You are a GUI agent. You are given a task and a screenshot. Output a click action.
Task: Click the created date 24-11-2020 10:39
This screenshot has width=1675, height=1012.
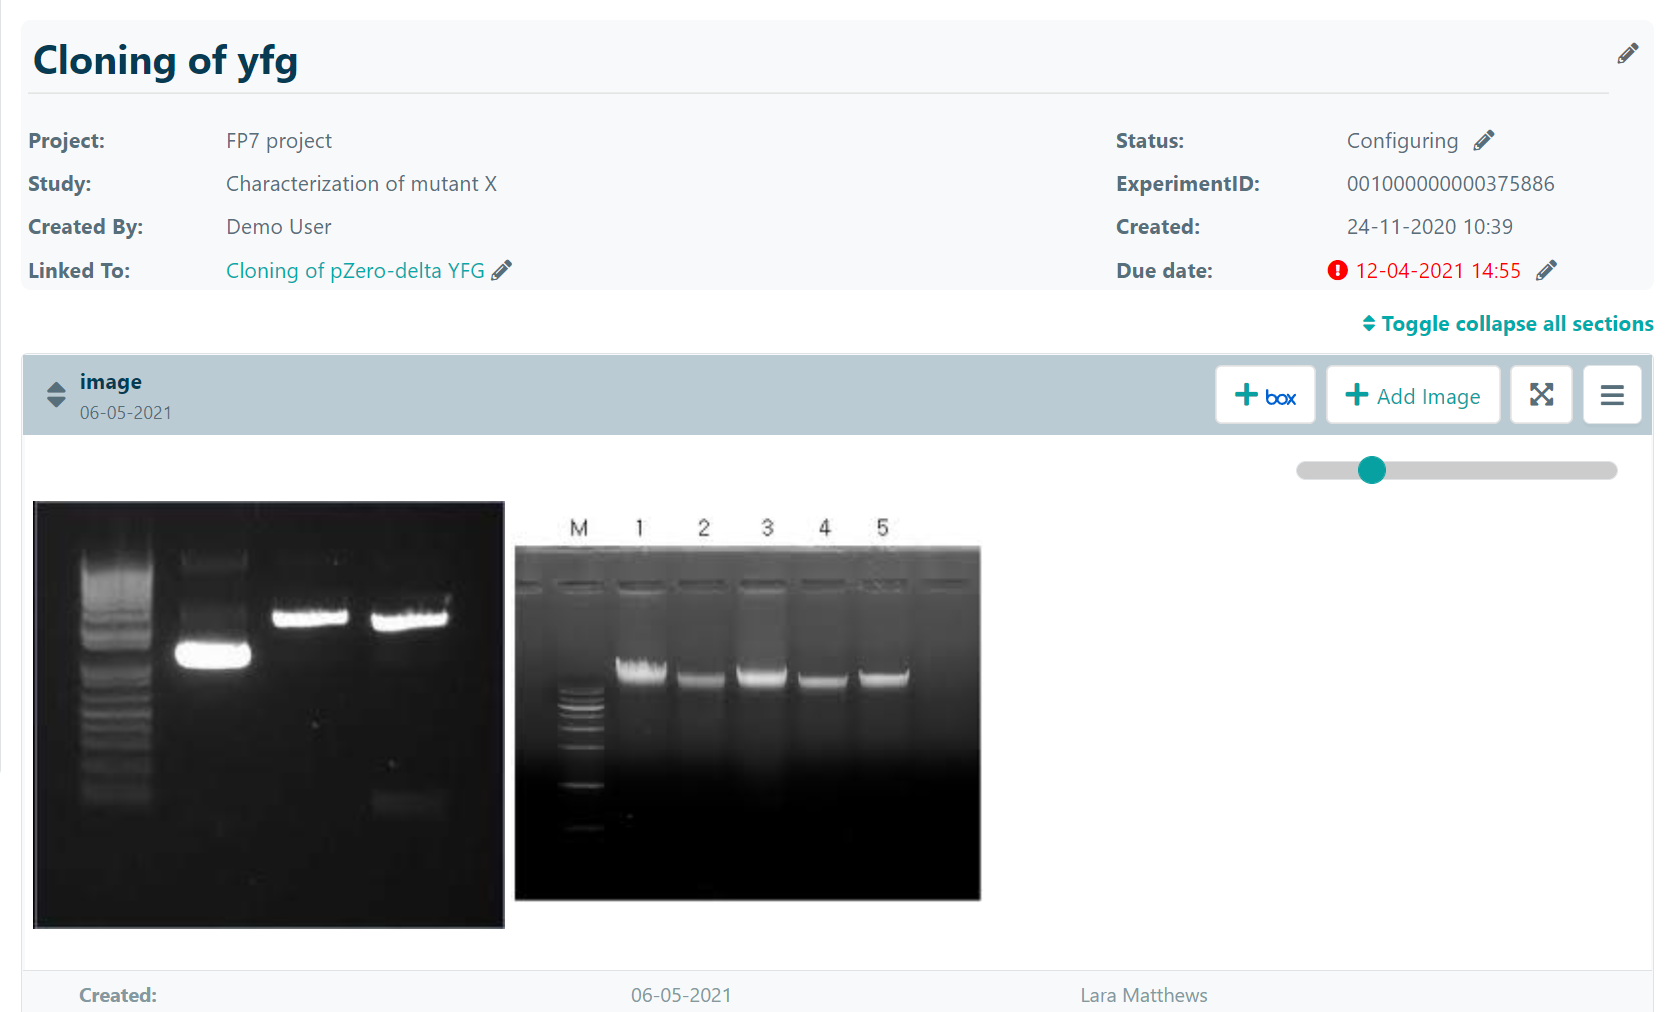point(1429,227)
